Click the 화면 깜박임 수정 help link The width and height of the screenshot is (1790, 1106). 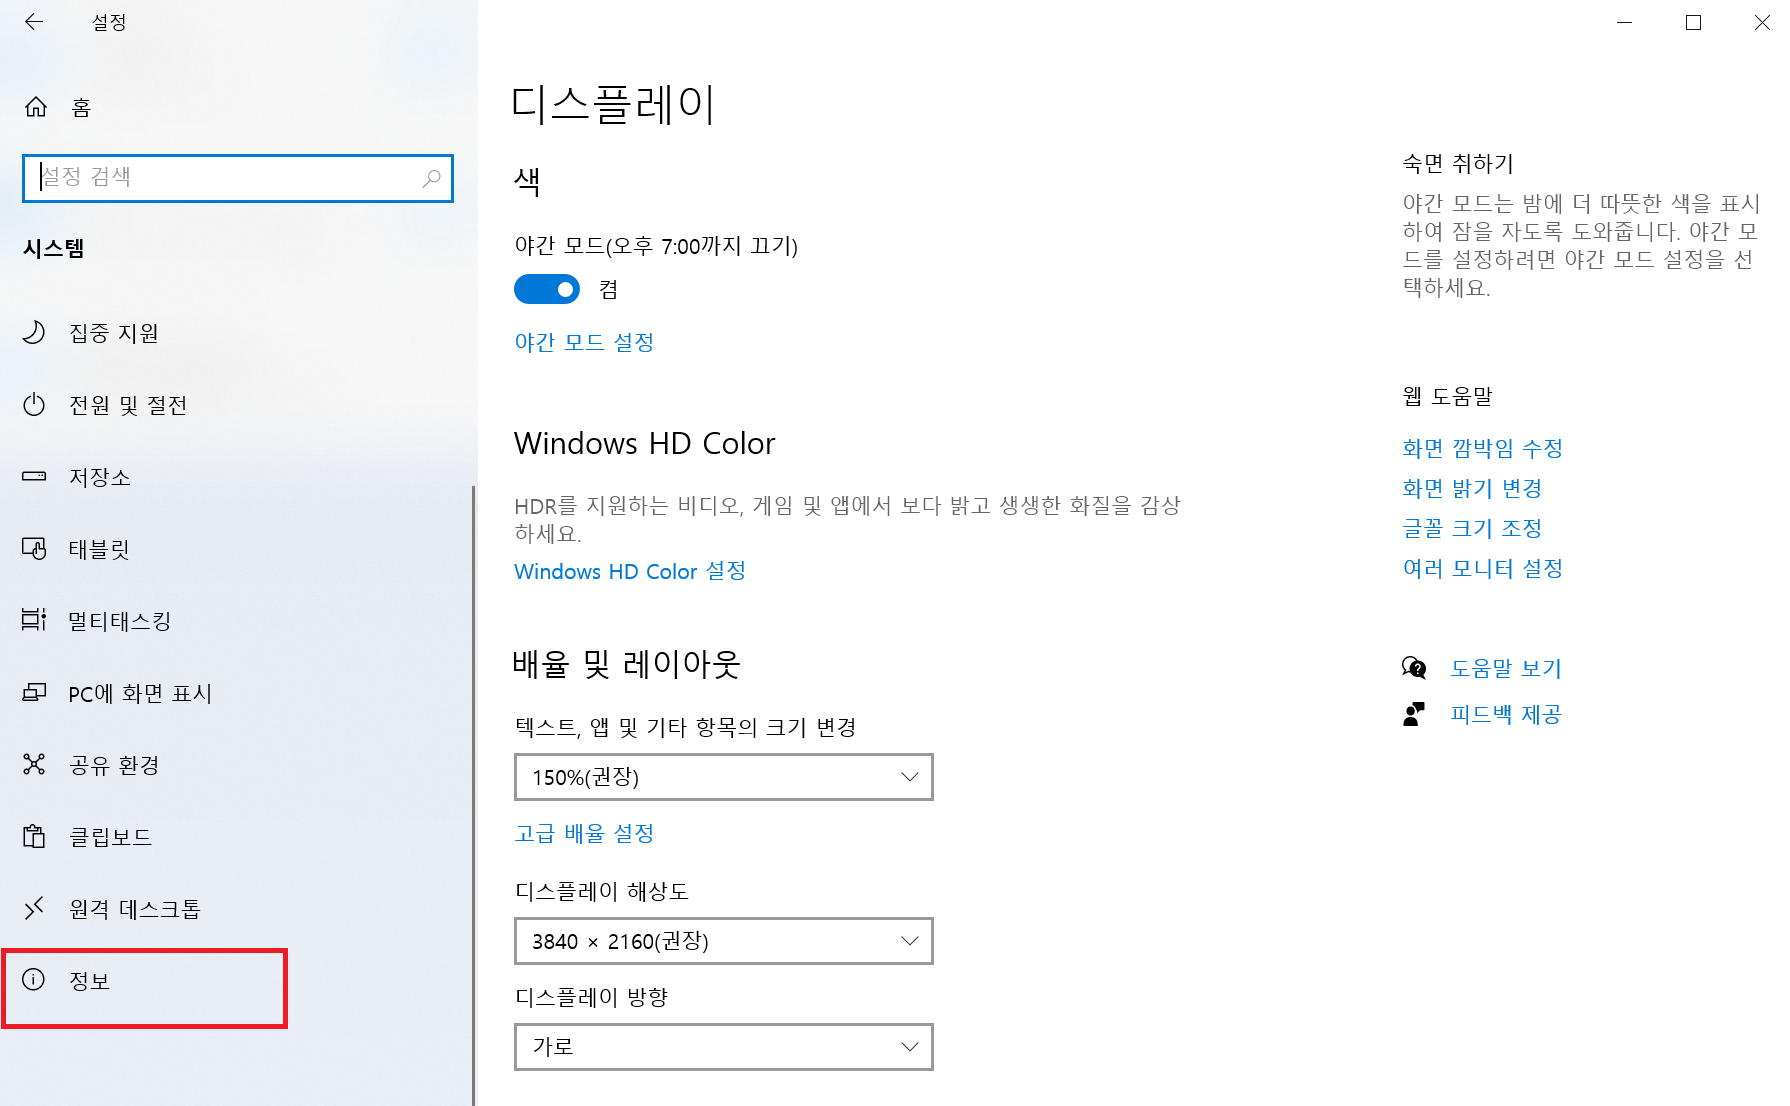point(1482,448)
